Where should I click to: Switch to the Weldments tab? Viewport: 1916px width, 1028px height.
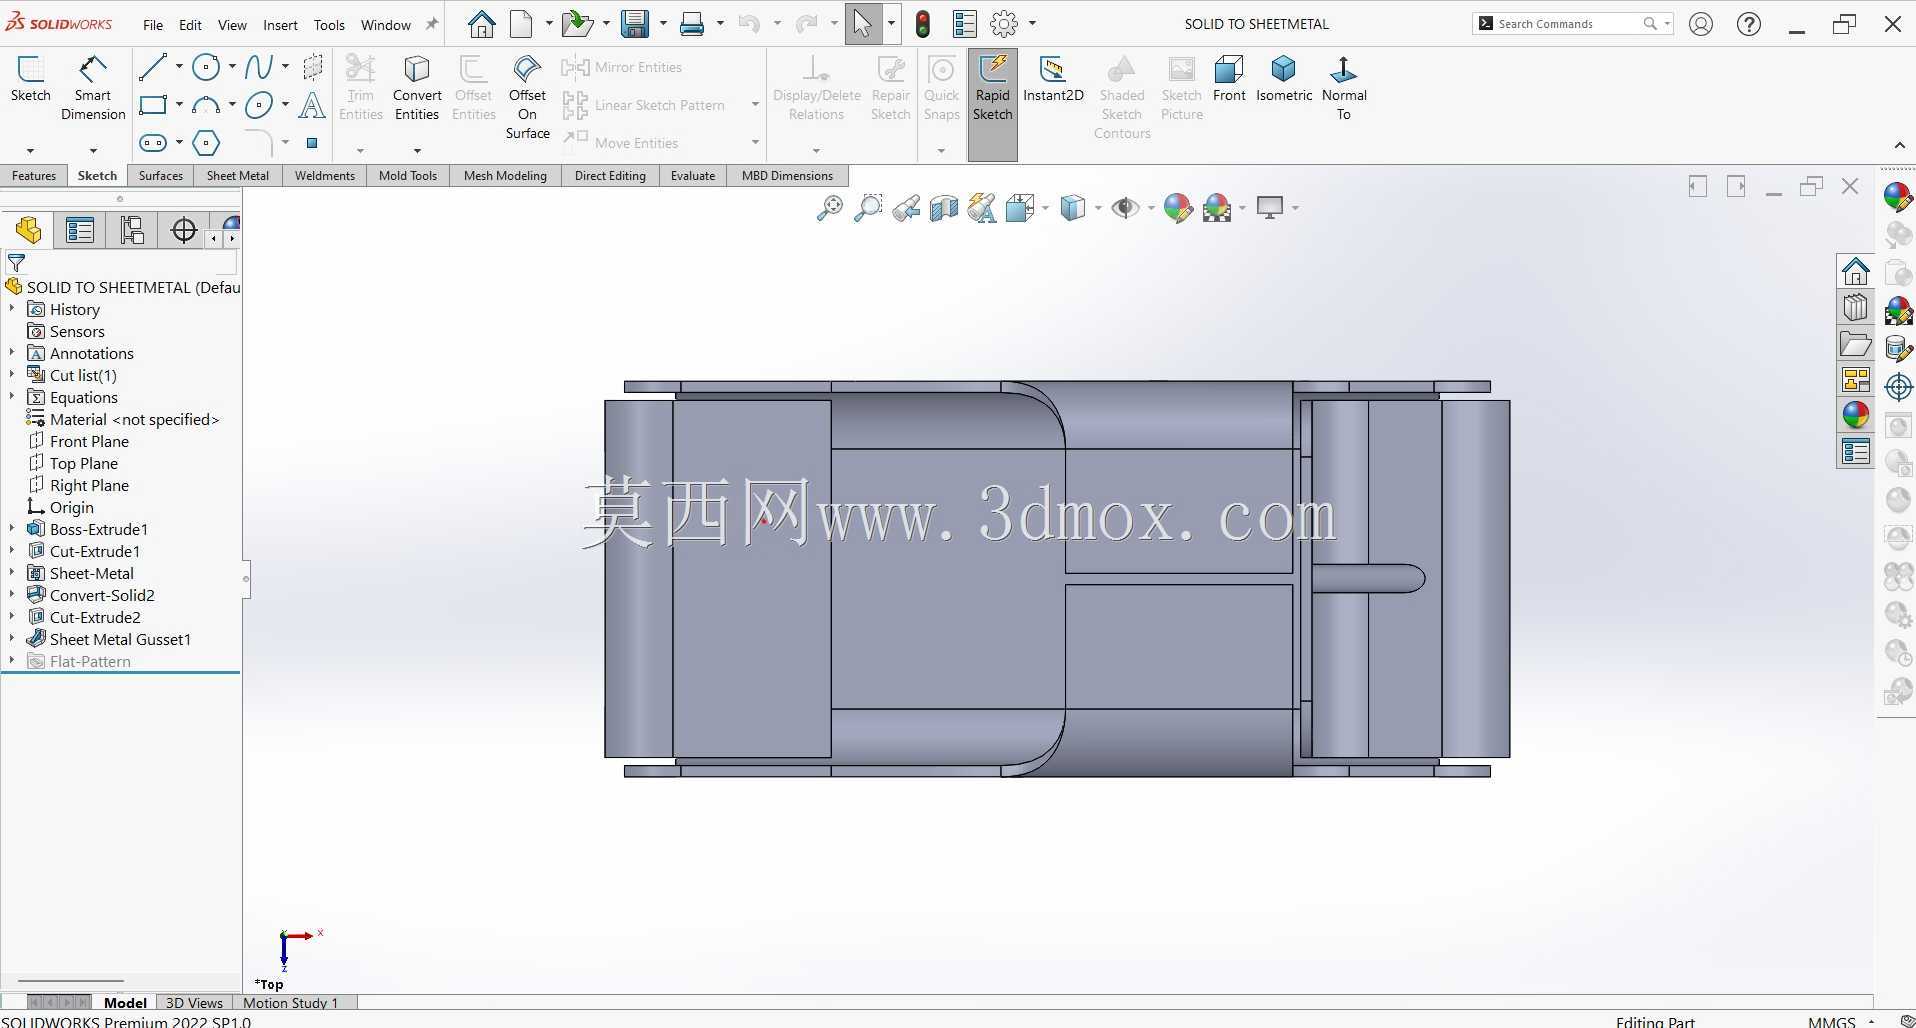325,176
